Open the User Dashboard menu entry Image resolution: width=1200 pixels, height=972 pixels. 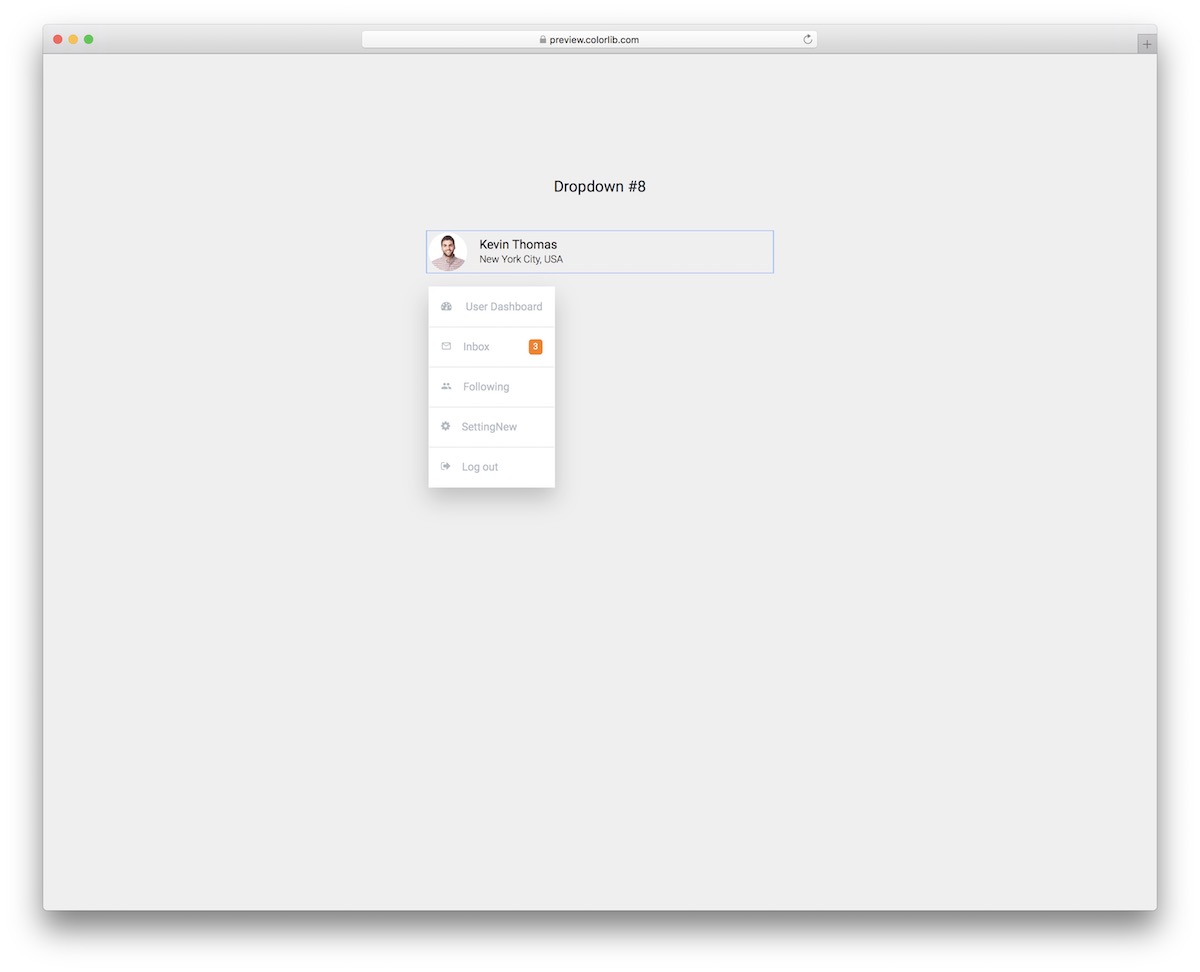coord(504,306)
